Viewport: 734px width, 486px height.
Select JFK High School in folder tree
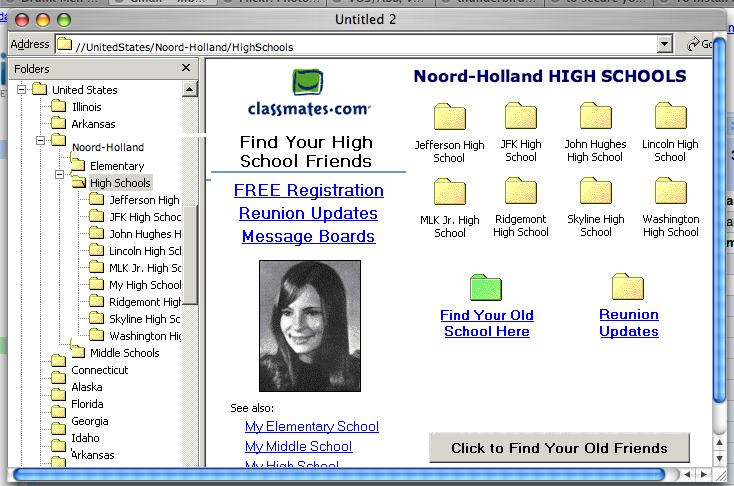pos(145,217)
